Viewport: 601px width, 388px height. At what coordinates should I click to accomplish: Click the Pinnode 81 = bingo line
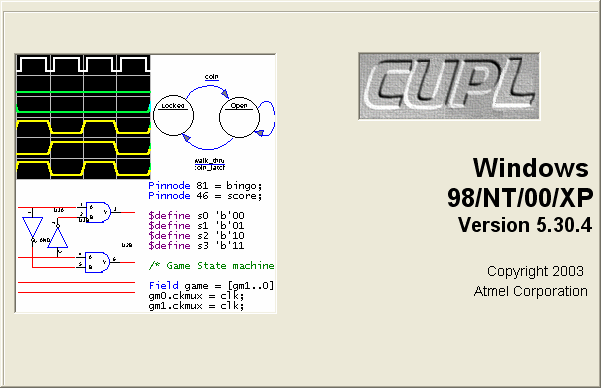point(205,186)
